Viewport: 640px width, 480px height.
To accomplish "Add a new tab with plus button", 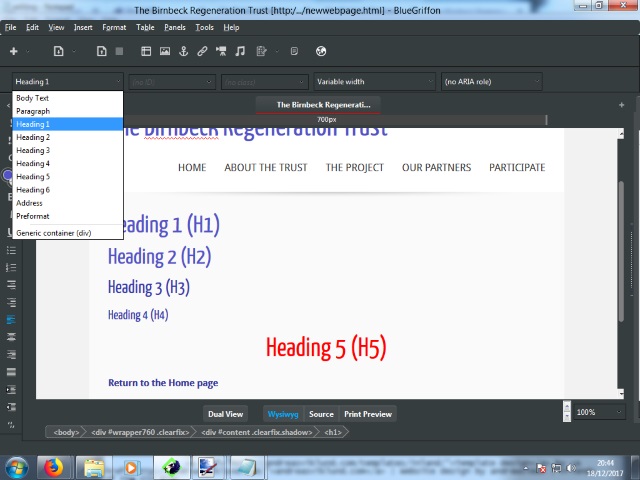I will [621, 105].
